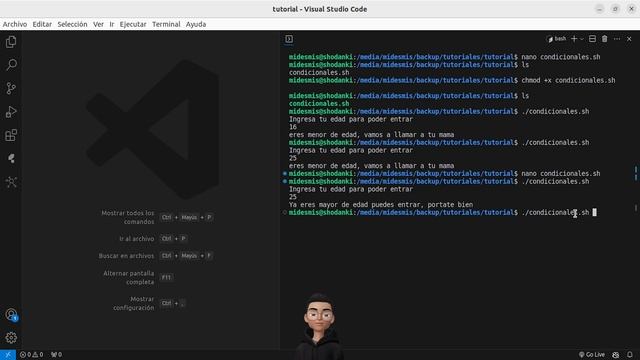Open the Ver menu
Viewport: 640px width, 360px height.
pyautogui.click(x=98, y=24)
